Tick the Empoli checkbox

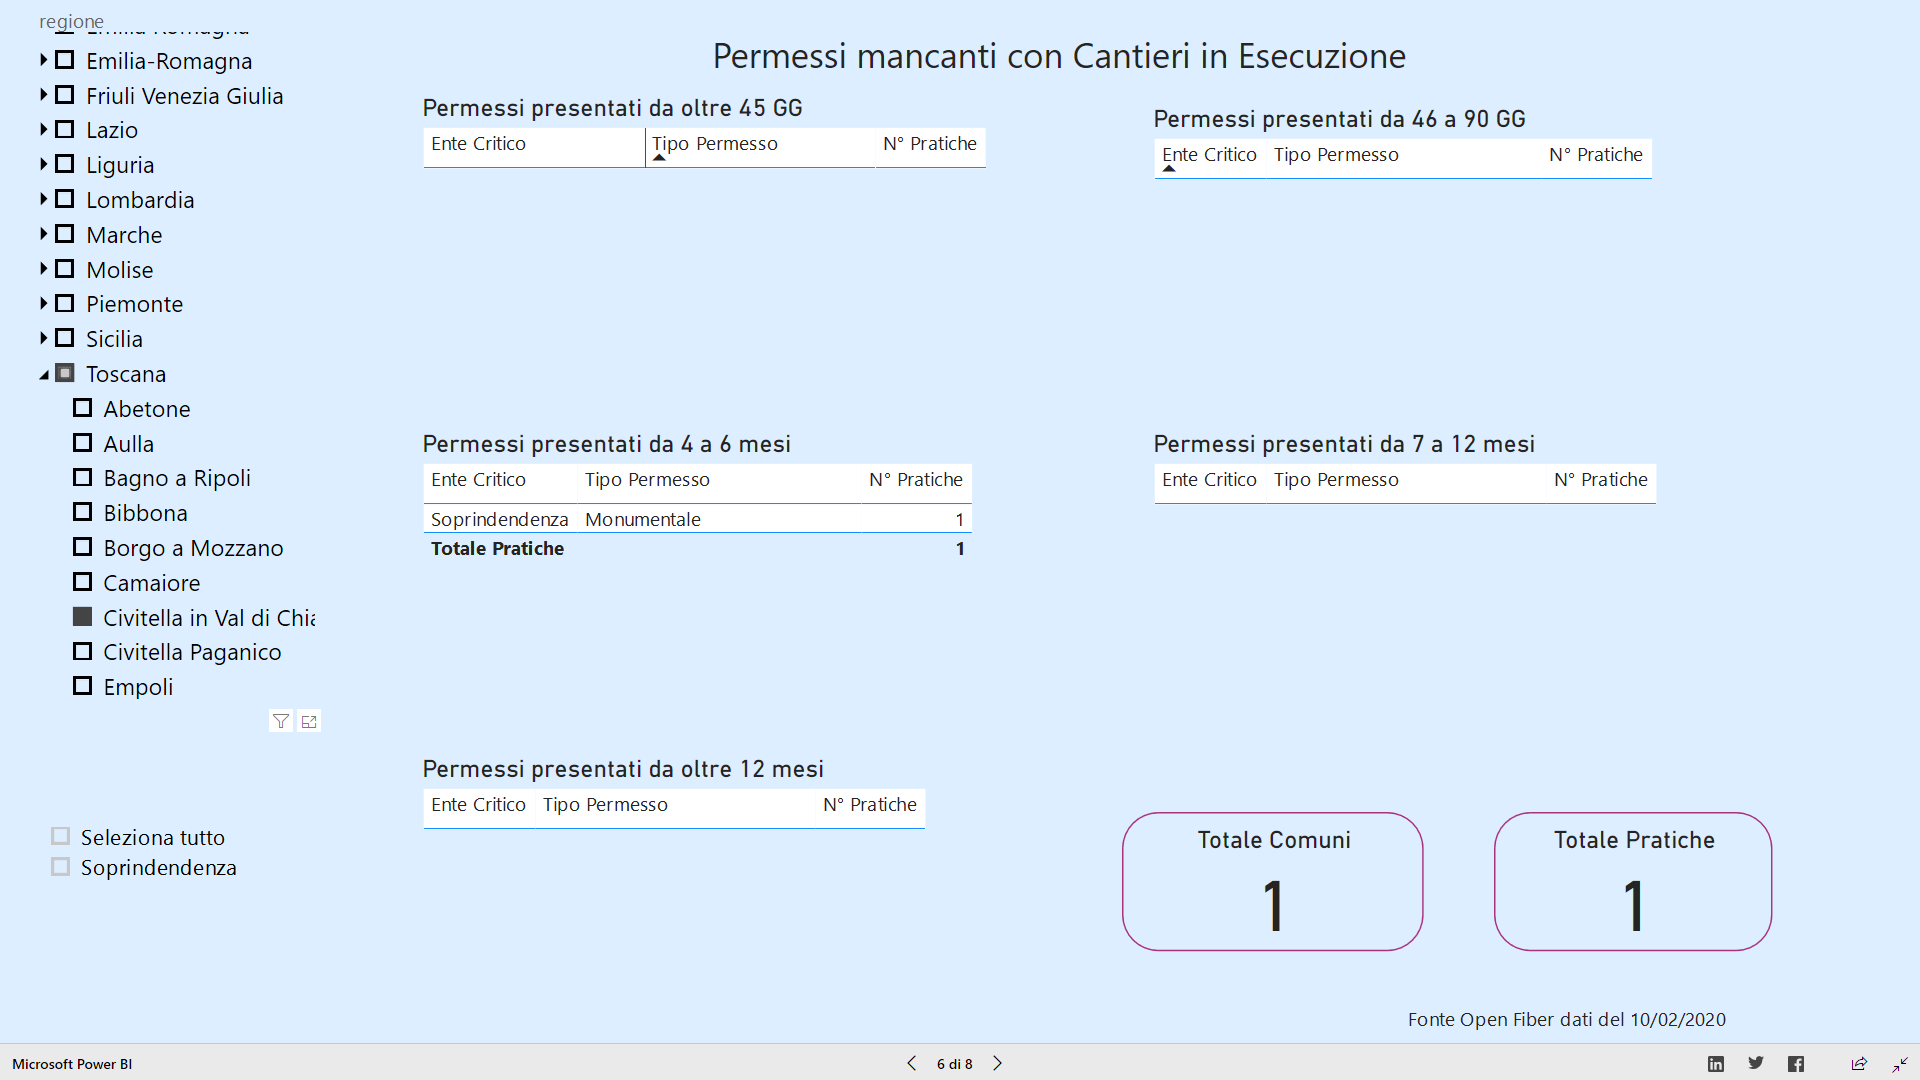(x=83, y=686)
